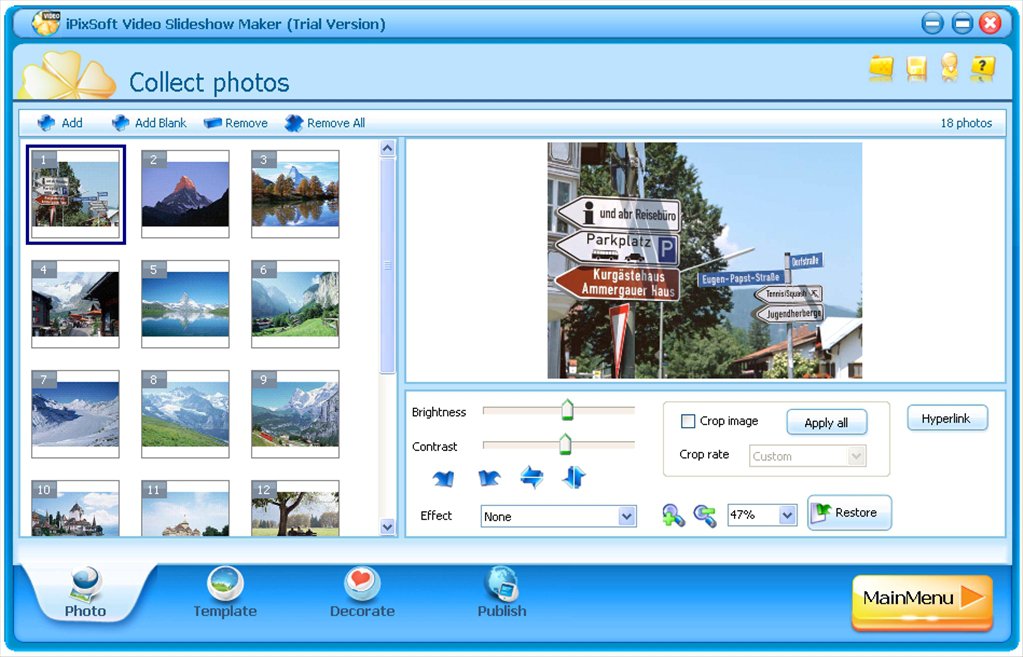Click the Brightness slider handle
This screenshot has width=1023, height=657.
567,409
